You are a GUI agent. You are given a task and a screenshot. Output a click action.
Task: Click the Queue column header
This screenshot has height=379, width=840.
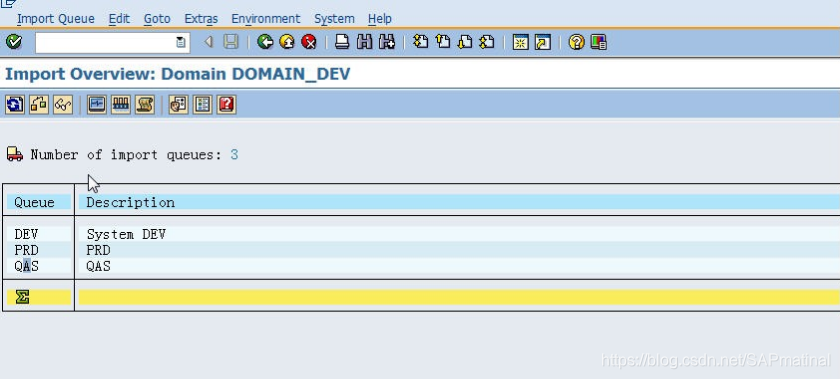34,202
